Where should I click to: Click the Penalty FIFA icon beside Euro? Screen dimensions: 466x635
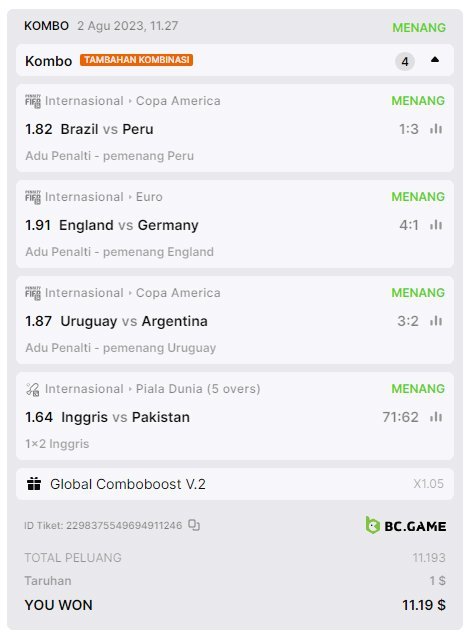click(33, 197)
